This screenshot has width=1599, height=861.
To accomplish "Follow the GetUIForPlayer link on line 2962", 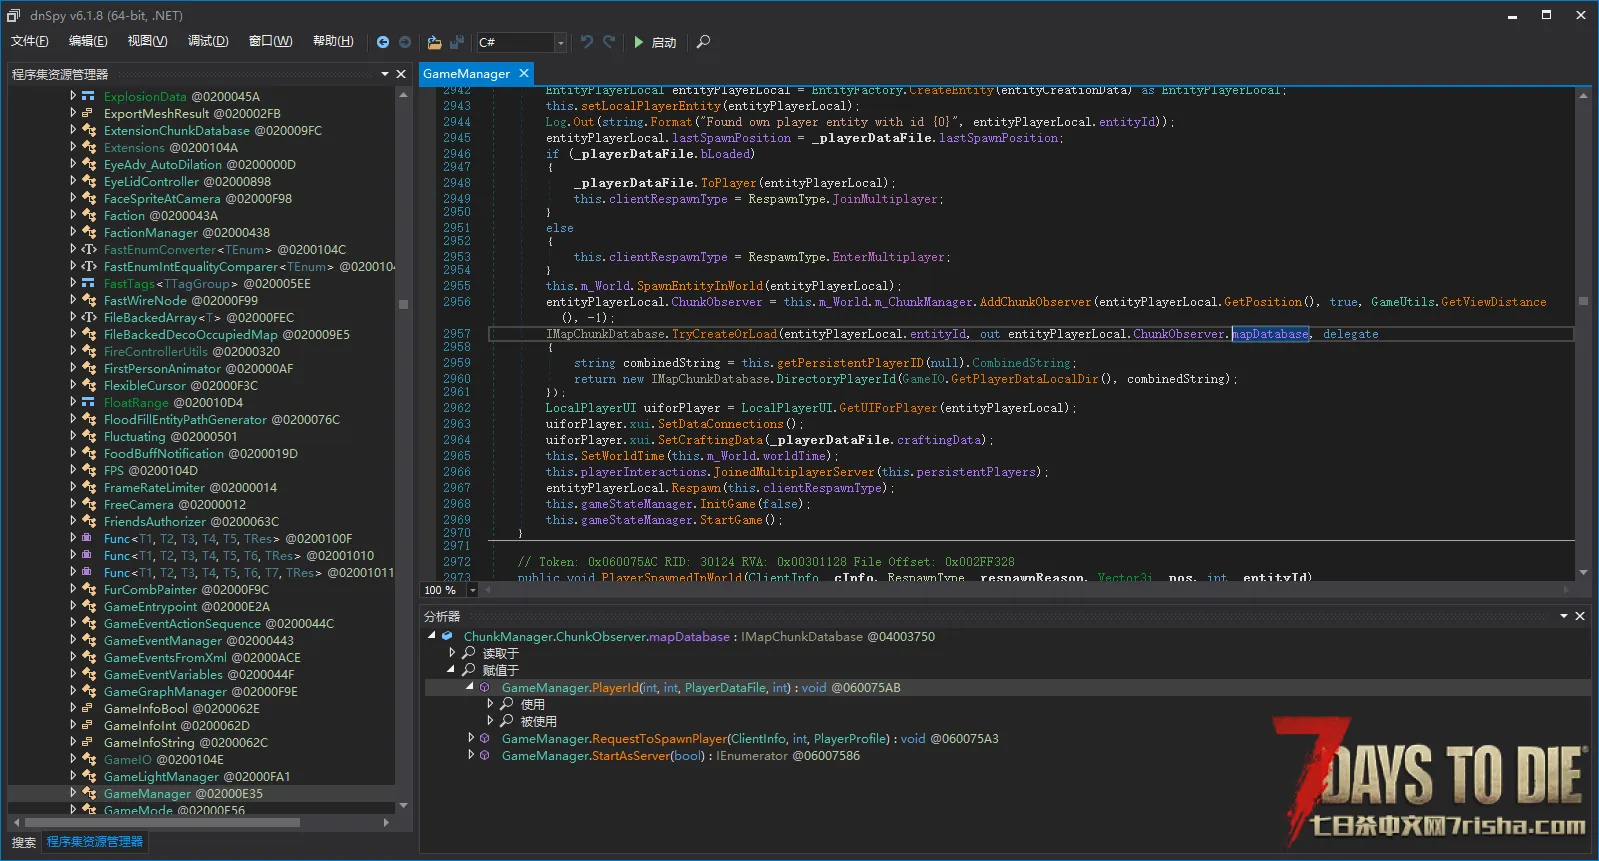I will (x=888, y=408).
